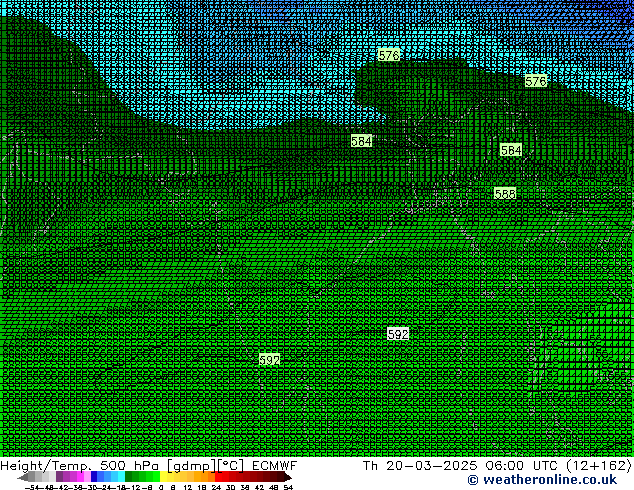Click the ECMWF model name
This screenshot has width=634, height=490.
pos(274,466)
